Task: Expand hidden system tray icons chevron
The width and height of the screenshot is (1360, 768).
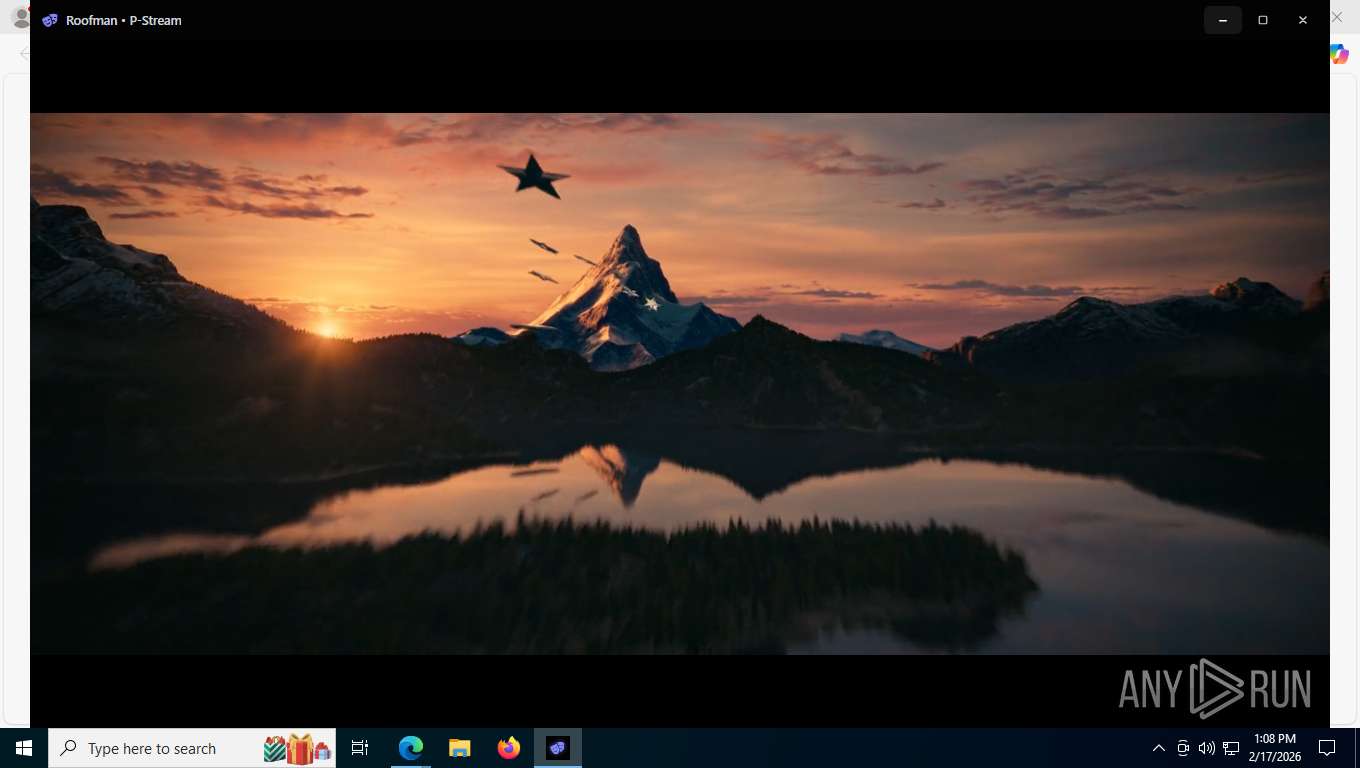Action: point(1159,748)
